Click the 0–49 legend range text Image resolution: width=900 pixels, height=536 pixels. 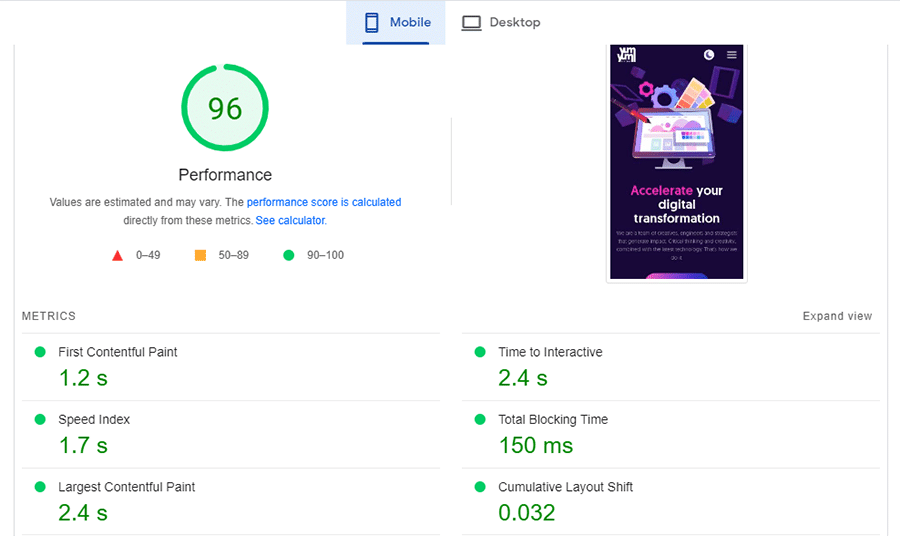tap(148, 255)
